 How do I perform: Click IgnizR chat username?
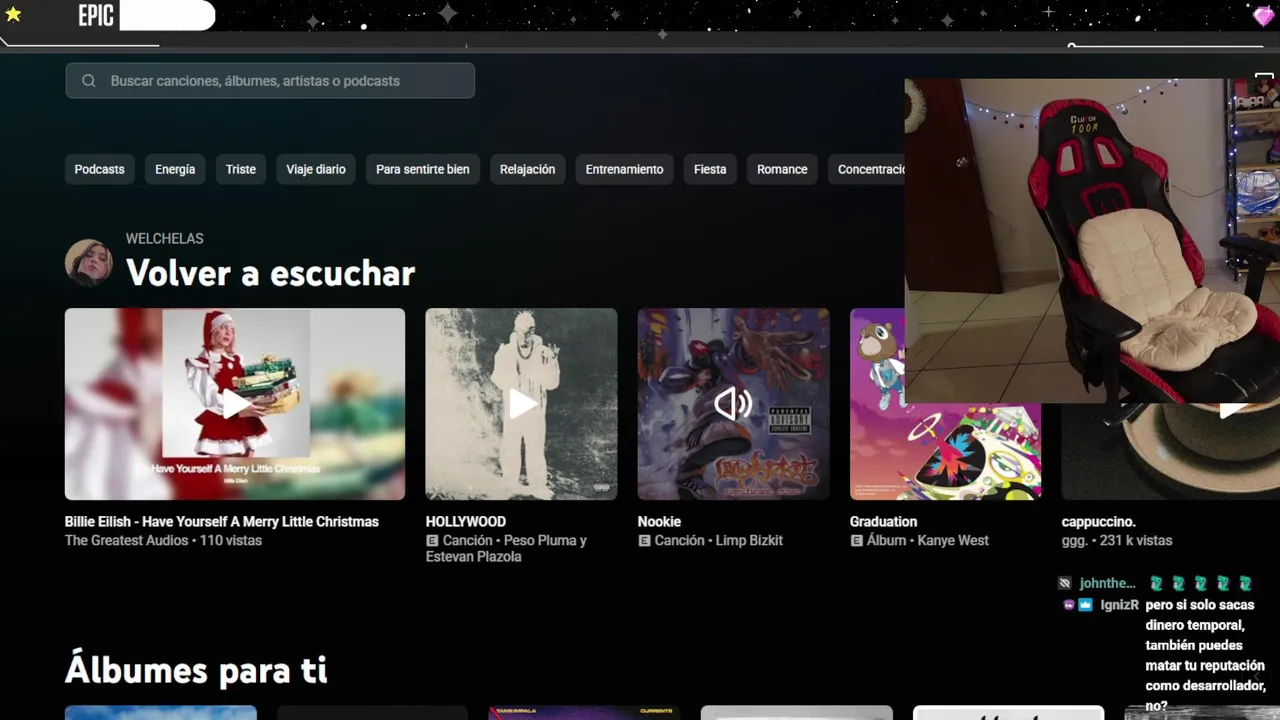[x=1119, y=605]
